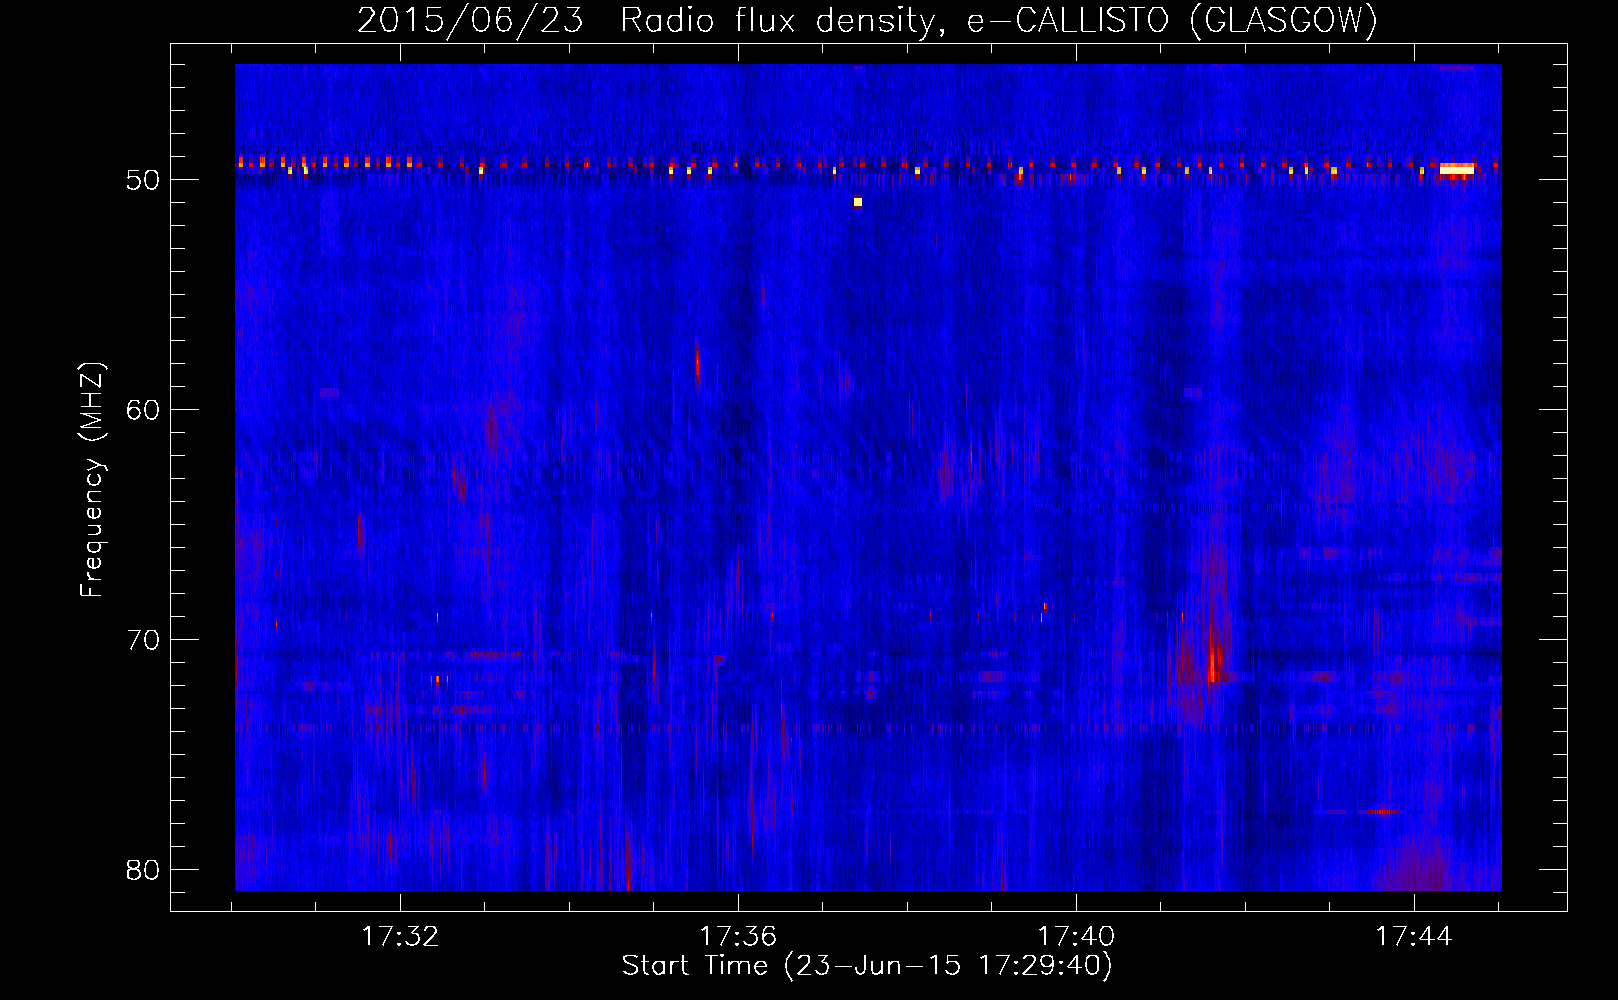Screen dimensions: 1618x1000
Task: Click the bright white bar near 17:44 at 50 MHz
Action: click(1457, 169)
